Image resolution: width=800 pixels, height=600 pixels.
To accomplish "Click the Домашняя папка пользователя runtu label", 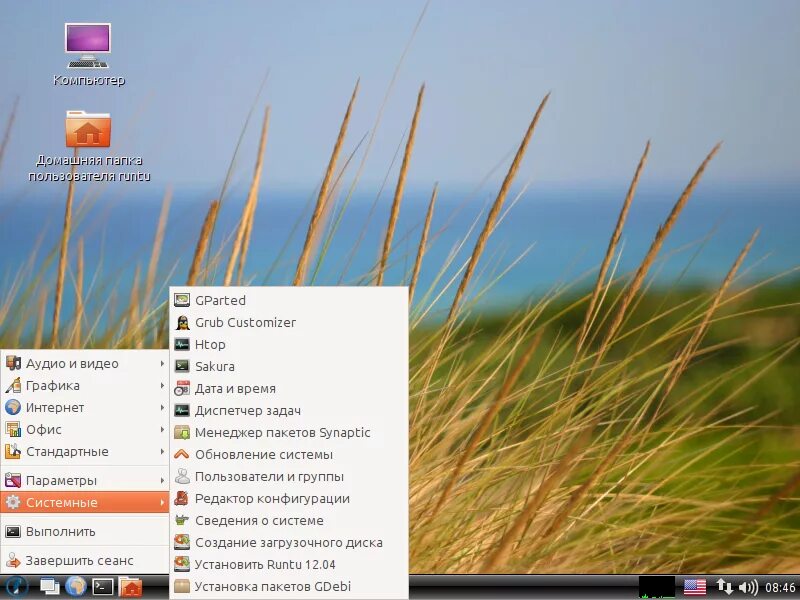I will click(x=89, y=168).
